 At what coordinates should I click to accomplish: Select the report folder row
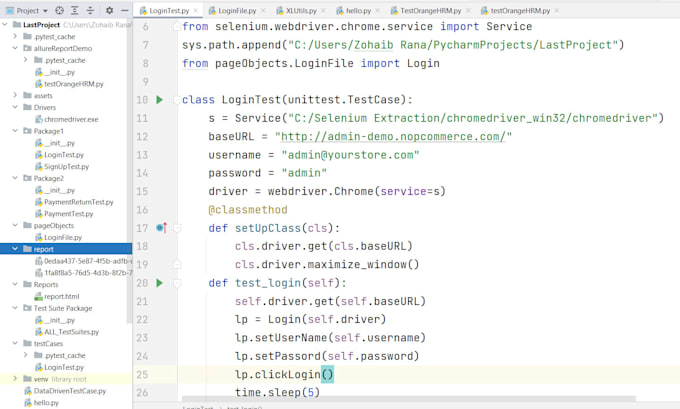click(x=66, y=249)
